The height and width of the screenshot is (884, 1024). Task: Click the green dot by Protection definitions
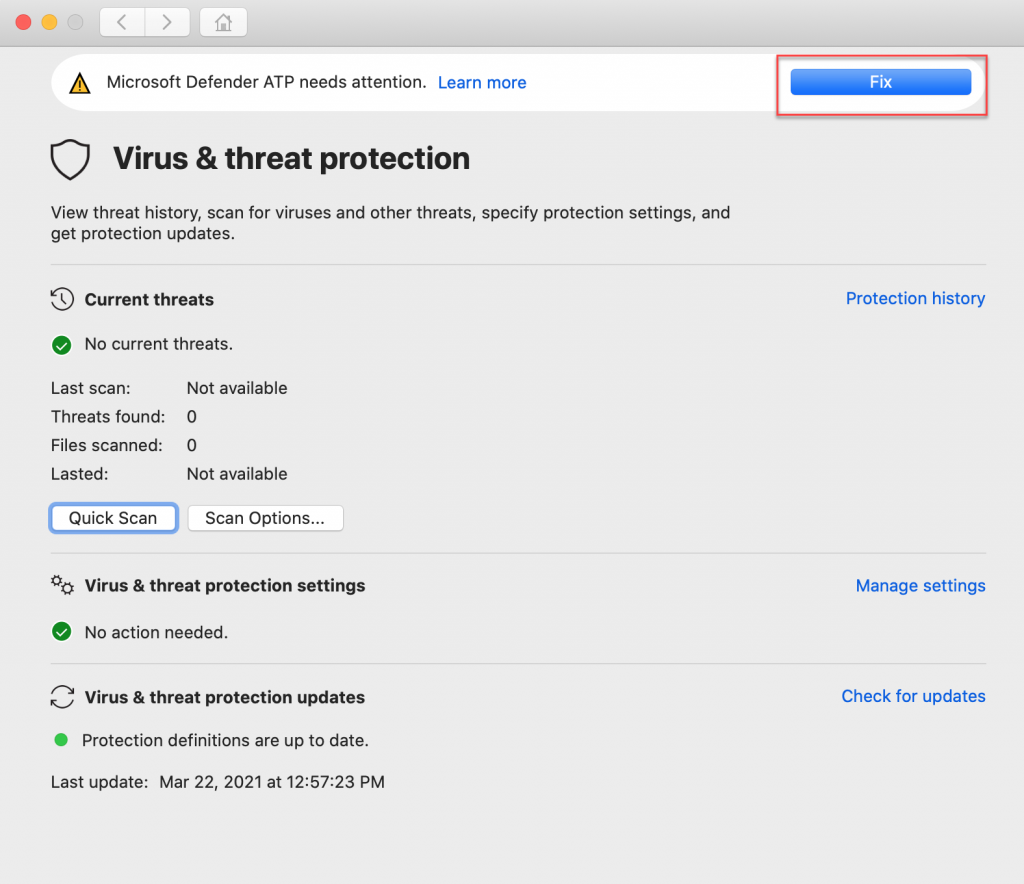[x=61, y=740]
